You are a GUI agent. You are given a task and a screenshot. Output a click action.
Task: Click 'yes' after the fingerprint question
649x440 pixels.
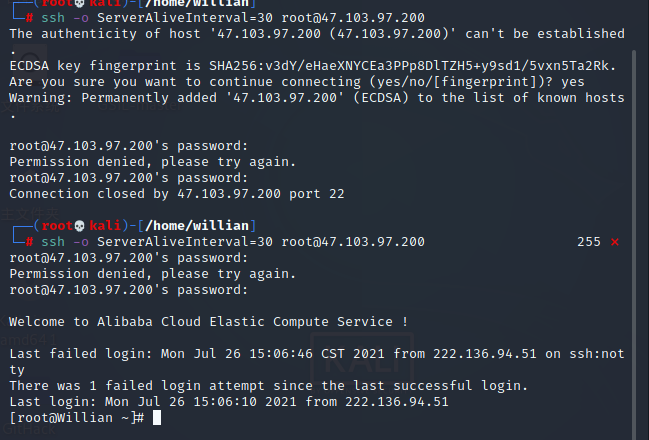(573, 82)
